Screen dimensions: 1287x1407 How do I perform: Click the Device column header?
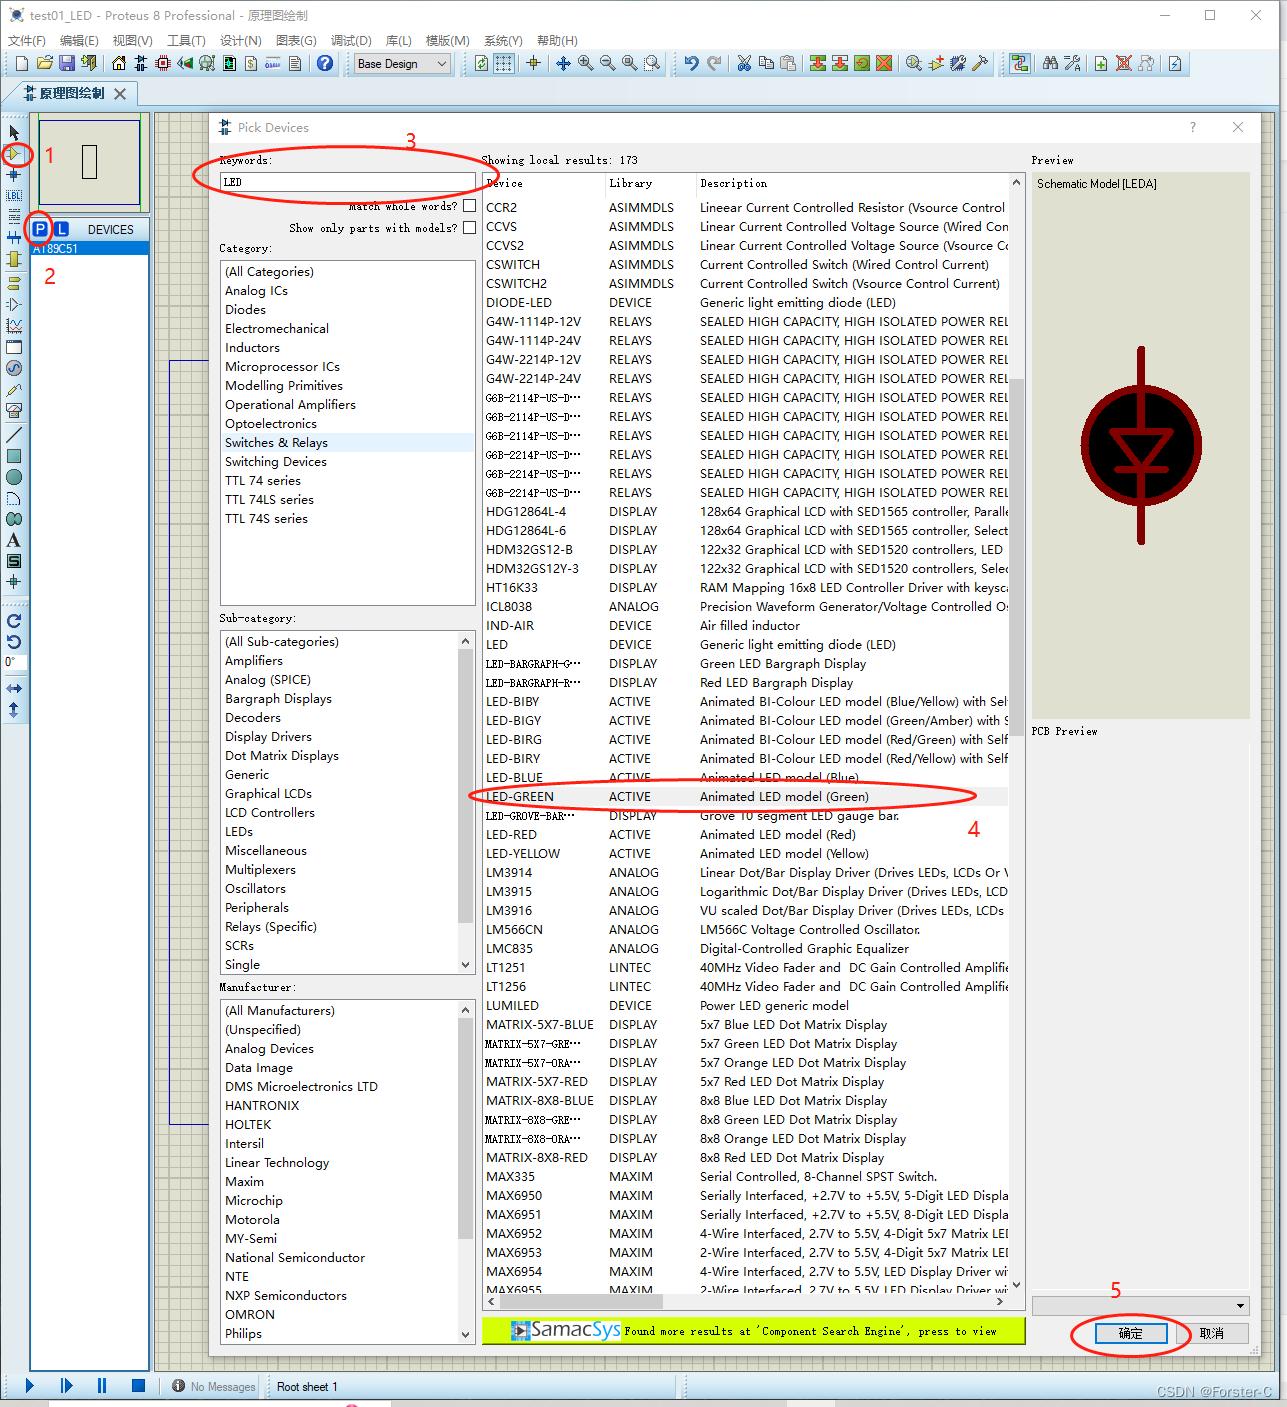pos(543,183)
